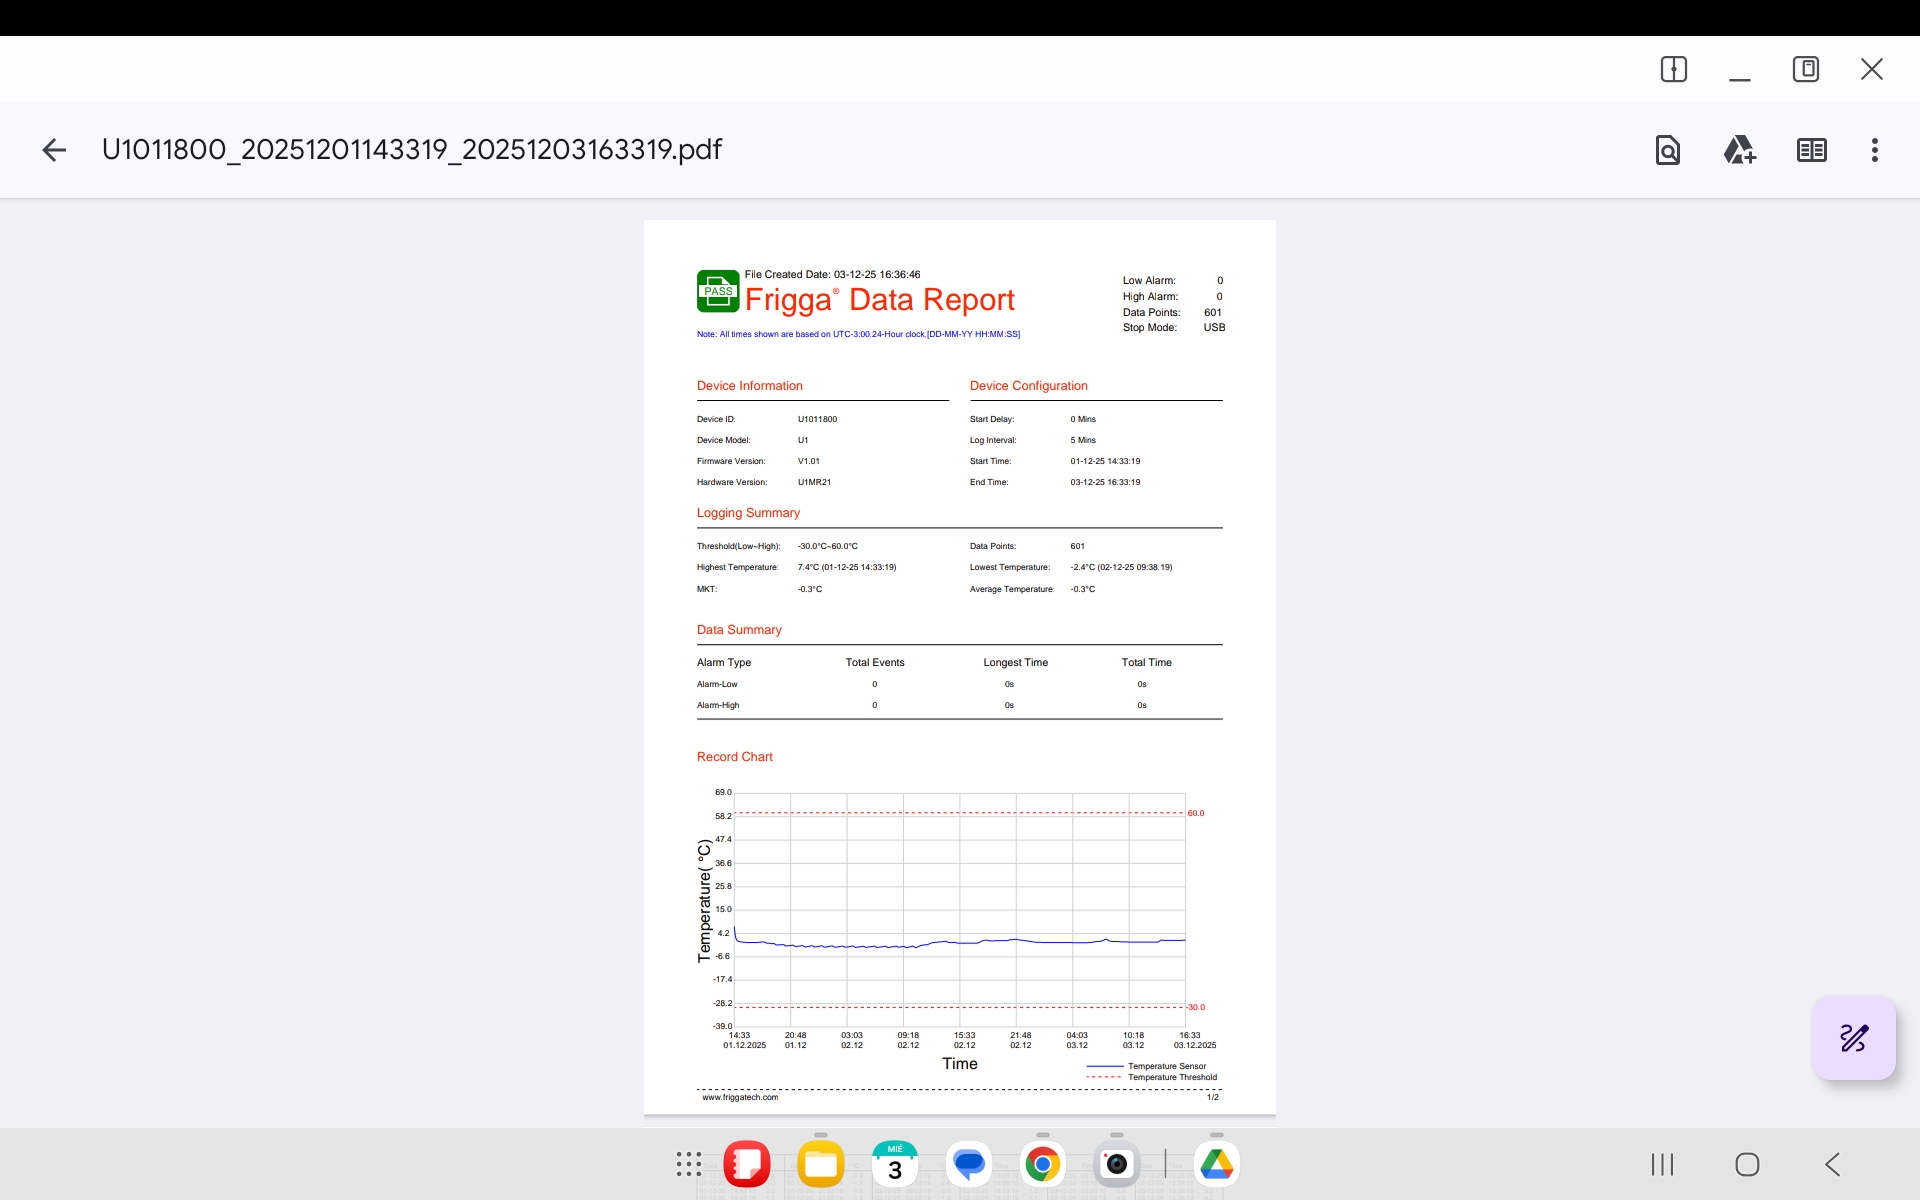Viewport: 1920px width, 1200px height.
Task: Tap the floating pen annotate button
Action: pyautogui.click(x=1853, y=1038)
